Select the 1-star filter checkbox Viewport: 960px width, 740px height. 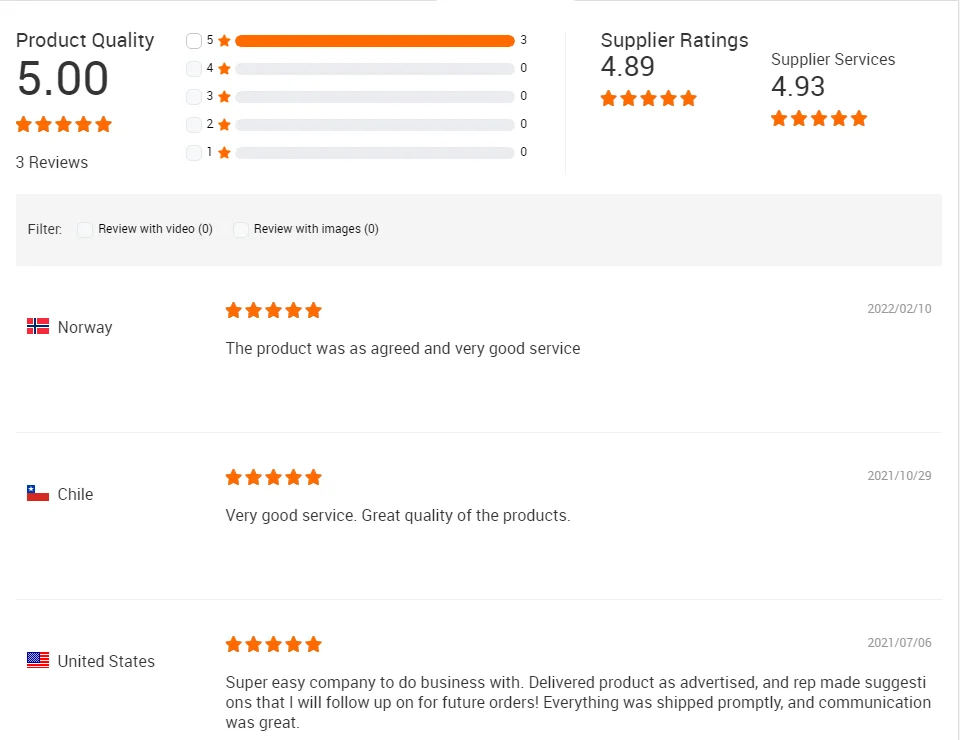[194, 153]
